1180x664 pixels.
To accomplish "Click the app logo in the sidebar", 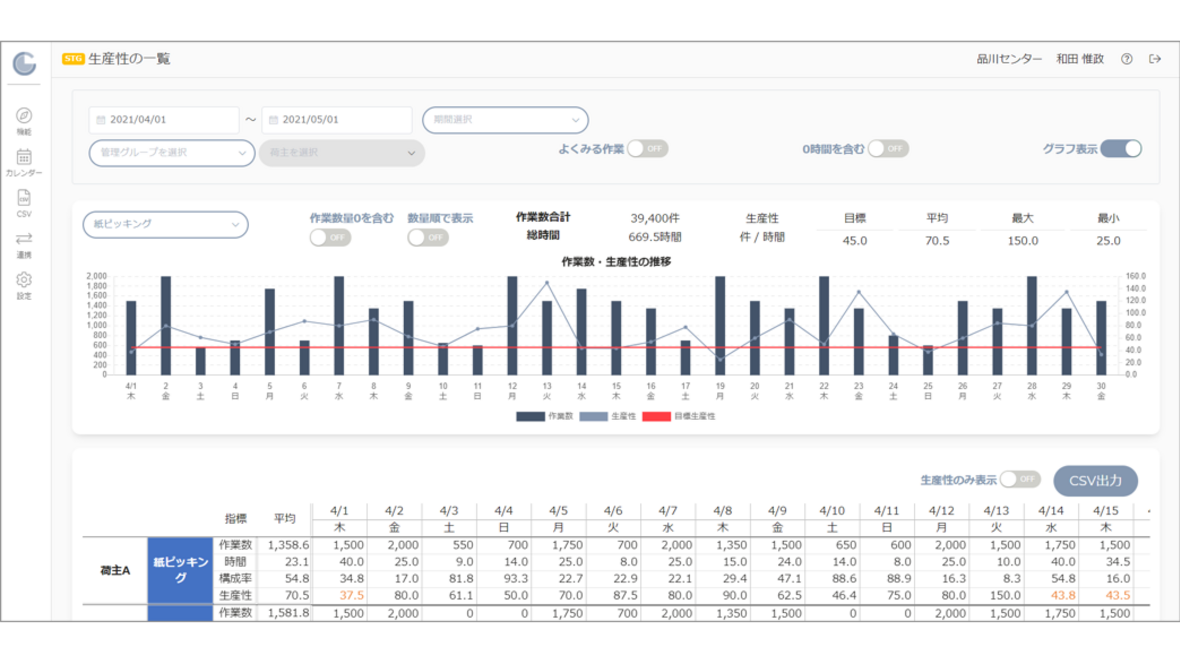I will [x=24, y=63].
